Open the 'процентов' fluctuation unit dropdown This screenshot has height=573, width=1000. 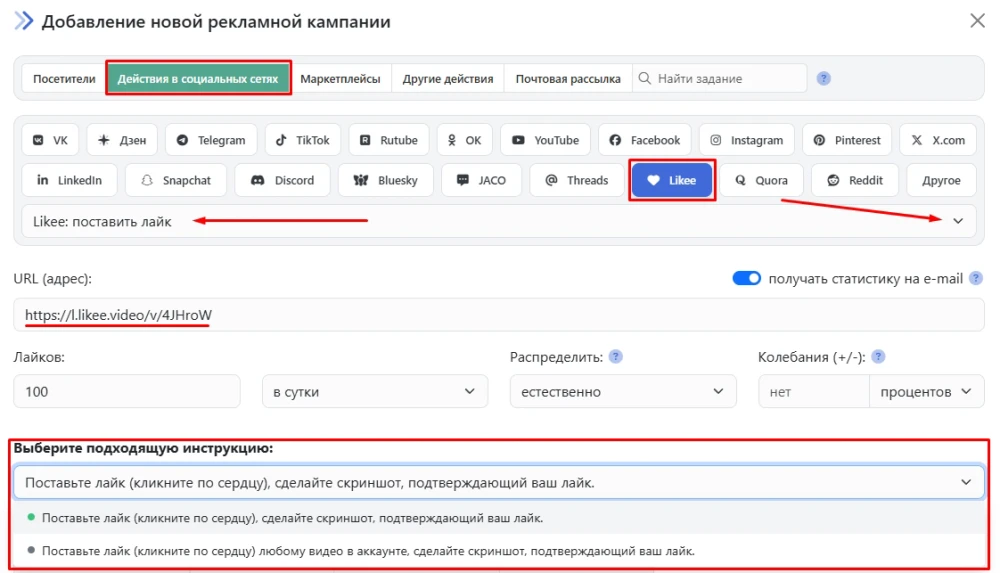point(925,392)
